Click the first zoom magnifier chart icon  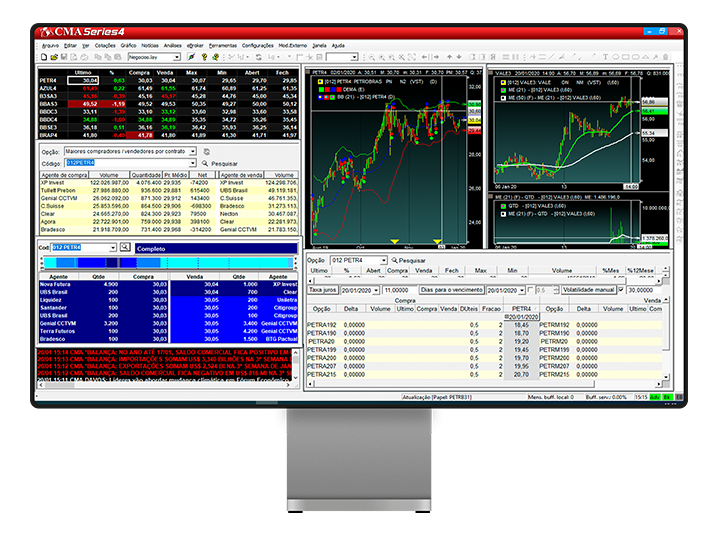(x=371, y=57)
